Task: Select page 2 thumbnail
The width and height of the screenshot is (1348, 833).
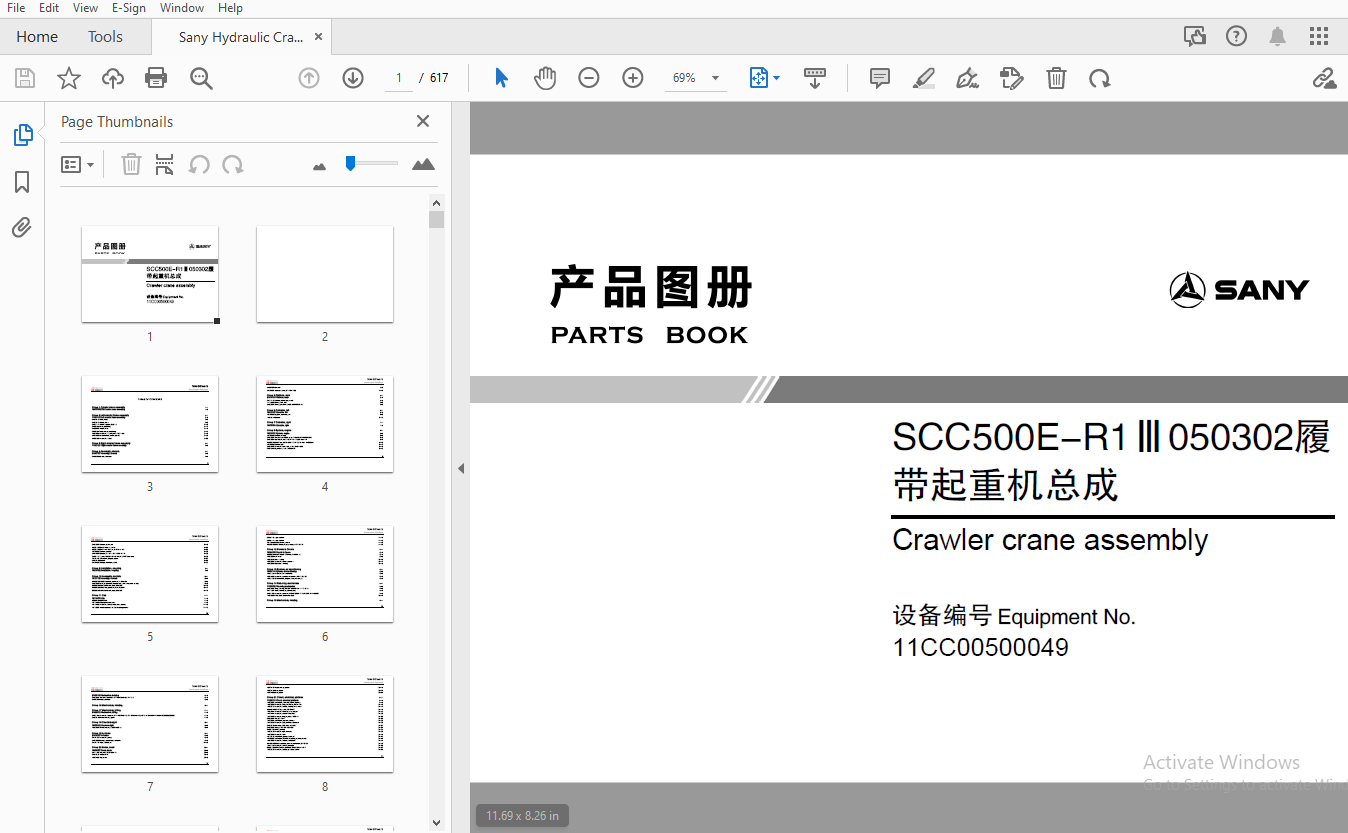Action: tap(325, 274)
